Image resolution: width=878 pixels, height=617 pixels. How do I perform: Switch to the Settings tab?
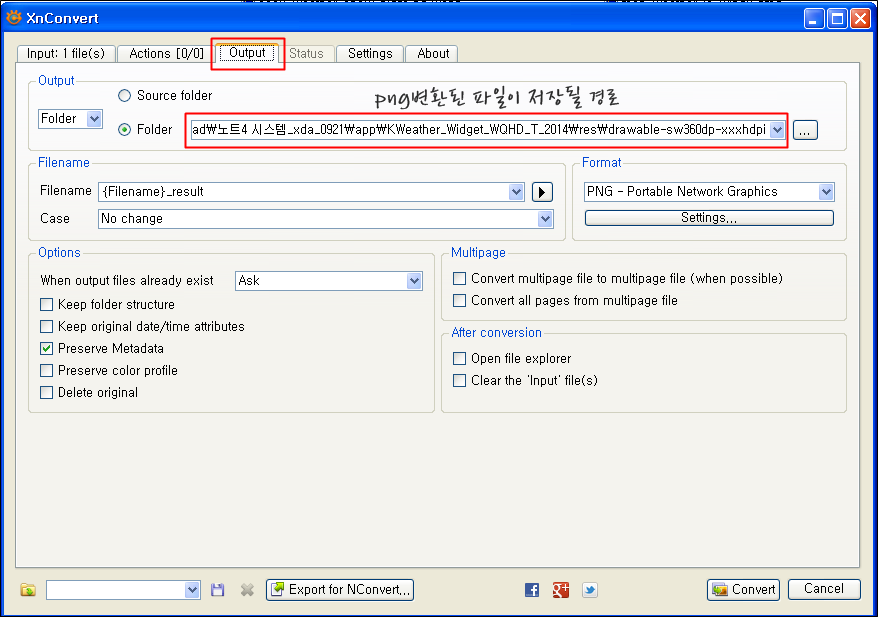tap(370, 54)
